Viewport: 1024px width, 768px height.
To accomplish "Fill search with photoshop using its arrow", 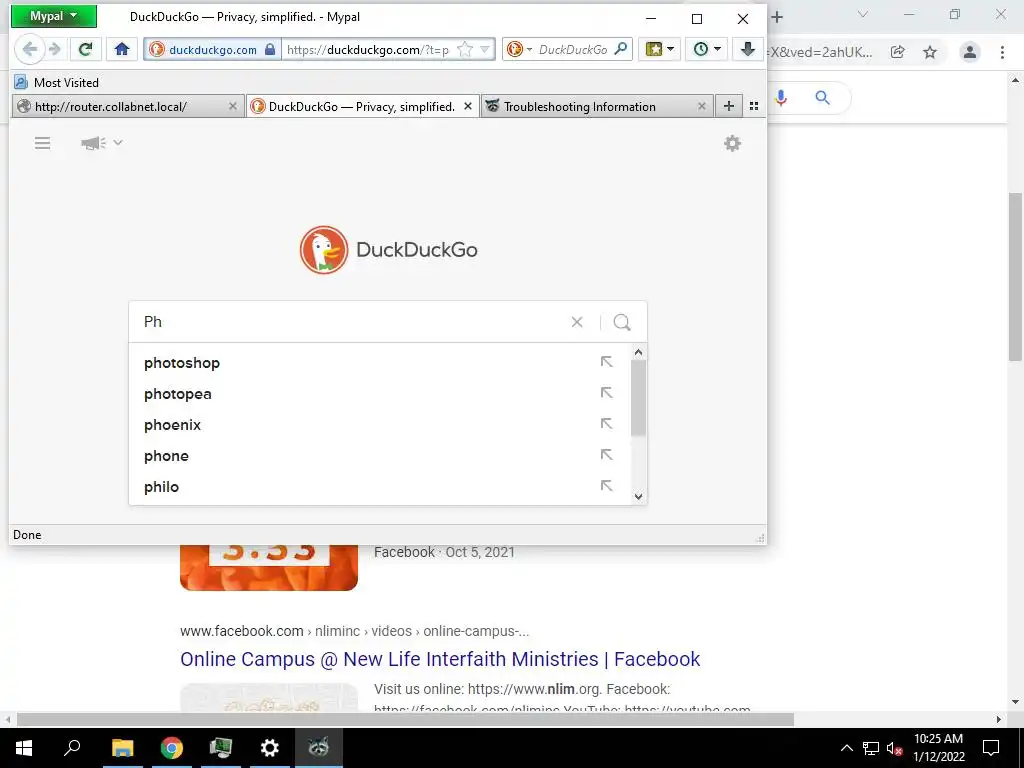I will coord(606,362).
